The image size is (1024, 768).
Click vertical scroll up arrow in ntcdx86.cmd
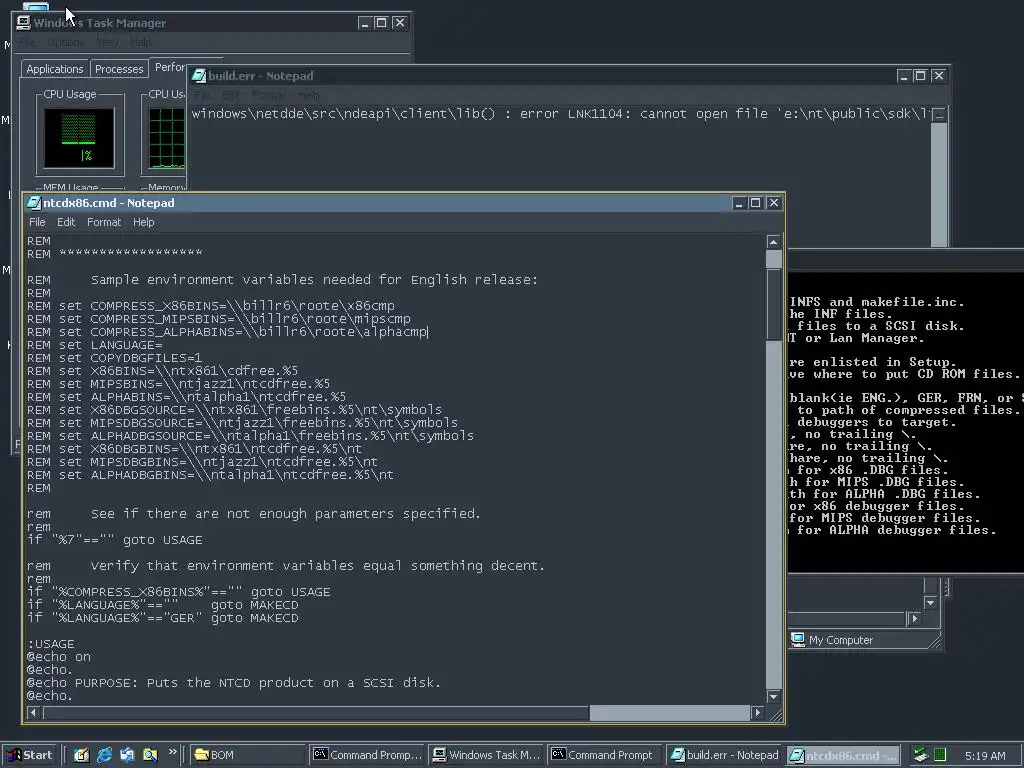[773, 242]
